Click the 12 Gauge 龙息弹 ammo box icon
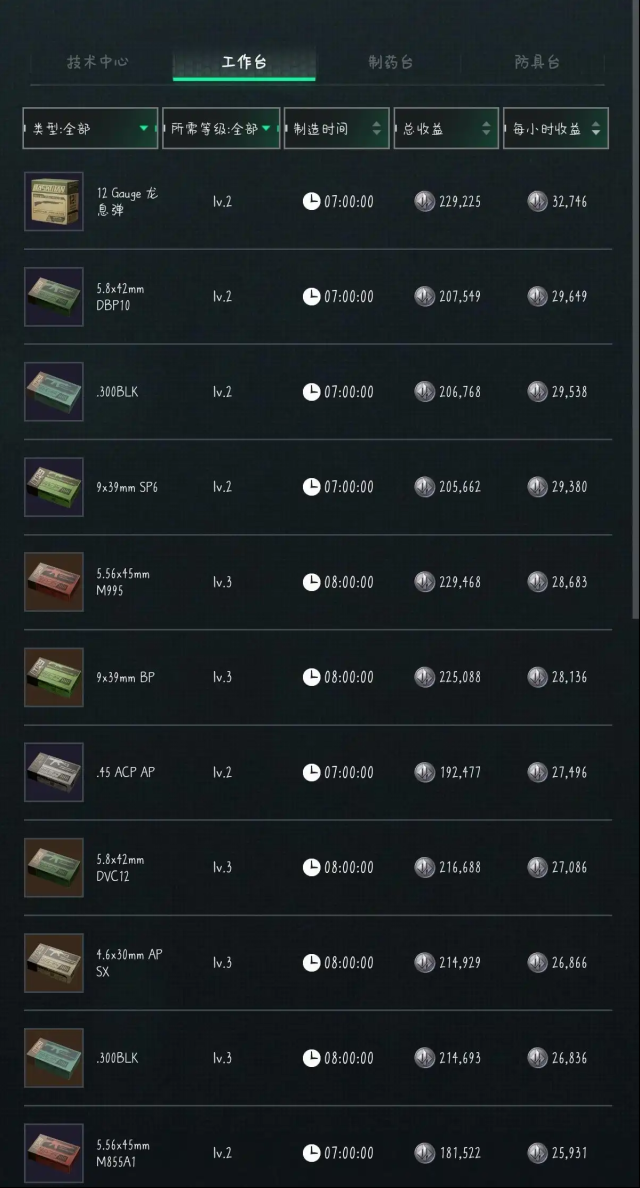This screenshot has height=1188, width=640. pos(54,202)
